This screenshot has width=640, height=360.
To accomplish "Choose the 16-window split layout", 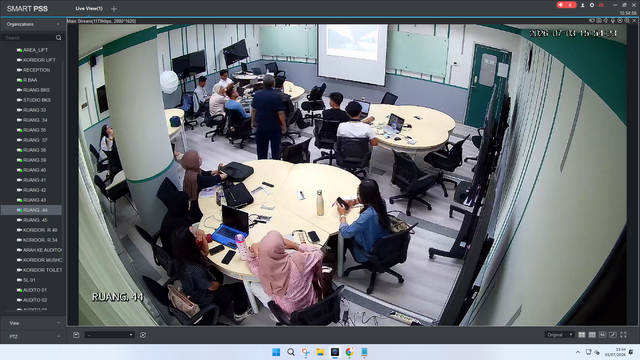I will coord(602,335).
